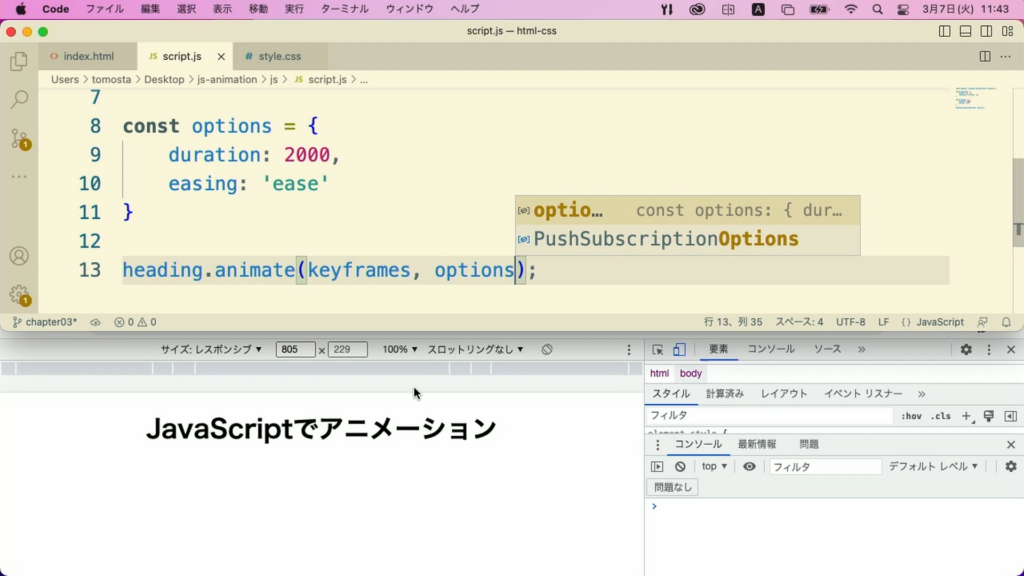Open the Explorer view in VS Code sidebar
1024x576 pixels.
coord(20,61)
